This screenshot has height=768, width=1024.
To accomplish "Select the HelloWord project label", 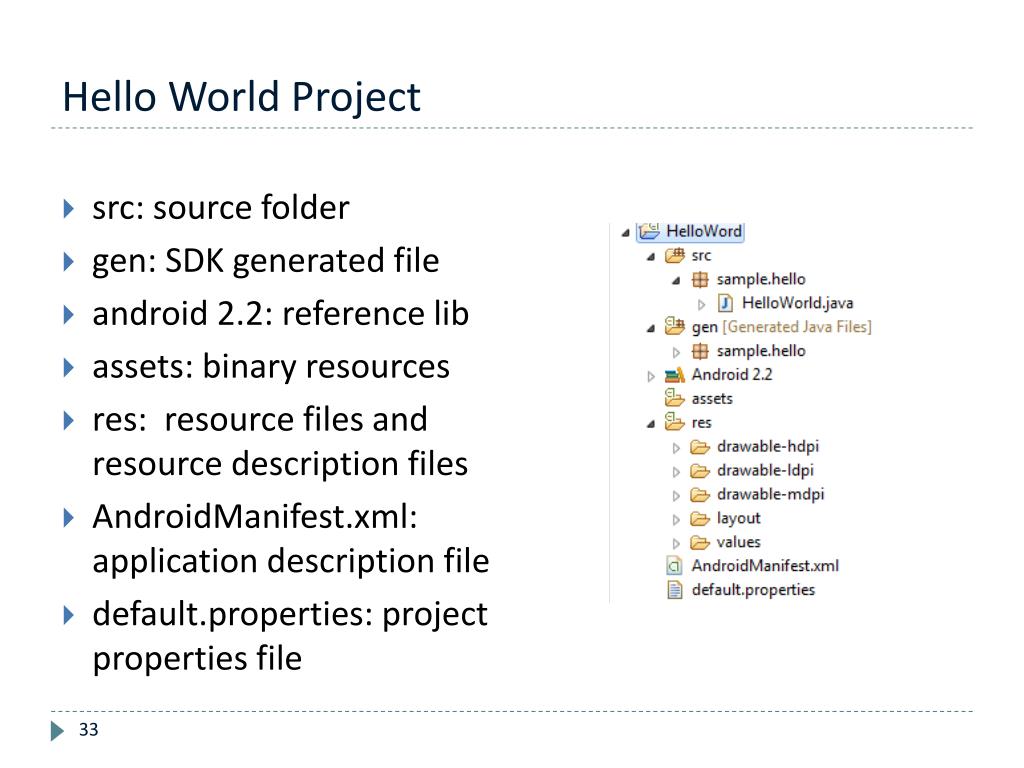I will click(x=703, y=231).
